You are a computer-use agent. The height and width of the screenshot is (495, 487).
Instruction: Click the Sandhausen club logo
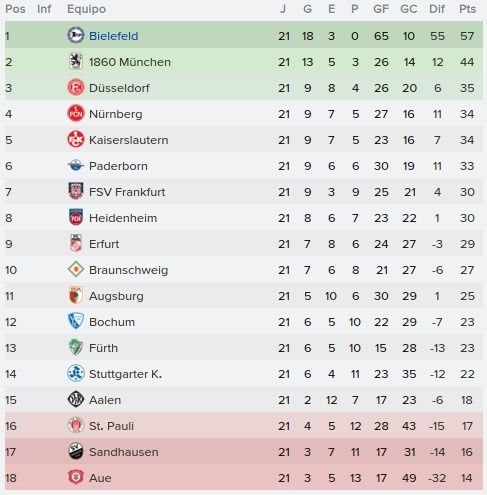point(76,451)
